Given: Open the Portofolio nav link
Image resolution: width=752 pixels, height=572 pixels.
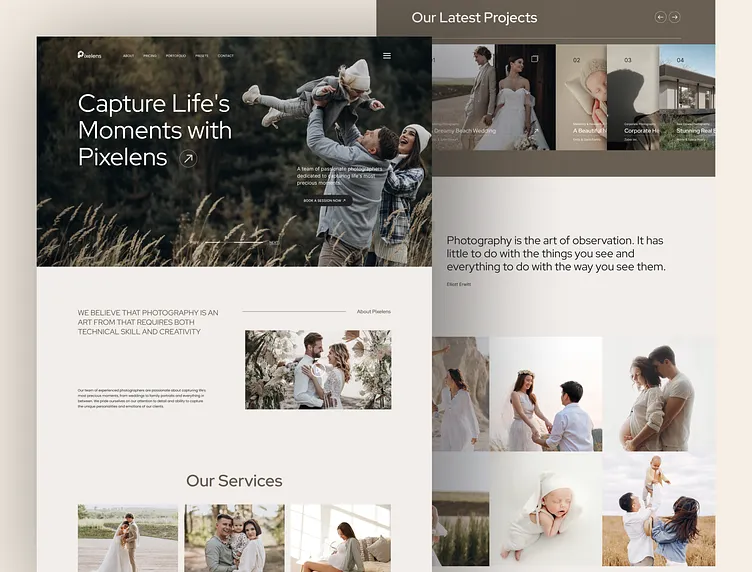Looking at the screenshot, I should [x=176, y=56].
